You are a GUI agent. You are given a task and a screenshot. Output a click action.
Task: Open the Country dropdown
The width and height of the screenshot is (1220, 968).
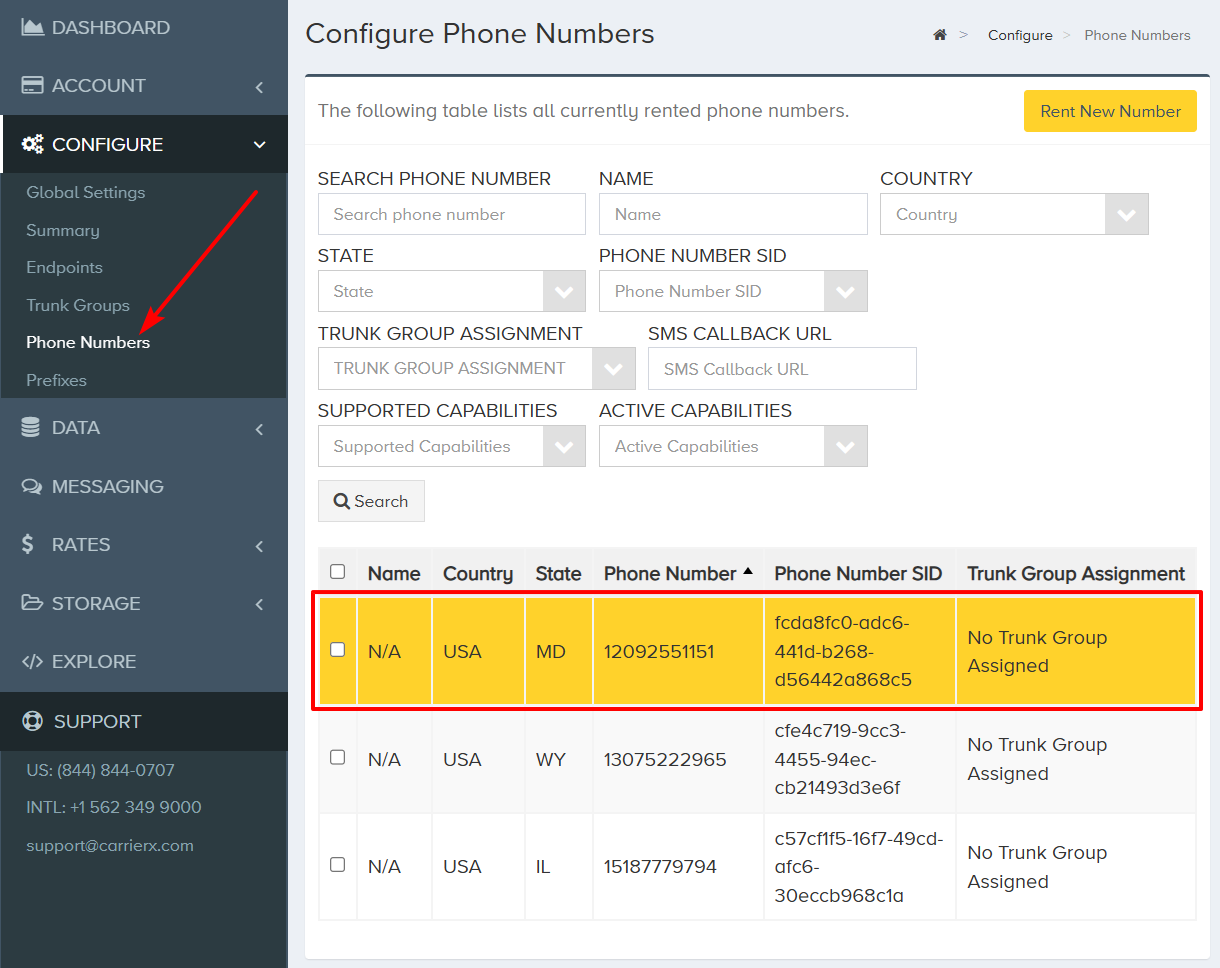click(x=1014, y=214)
